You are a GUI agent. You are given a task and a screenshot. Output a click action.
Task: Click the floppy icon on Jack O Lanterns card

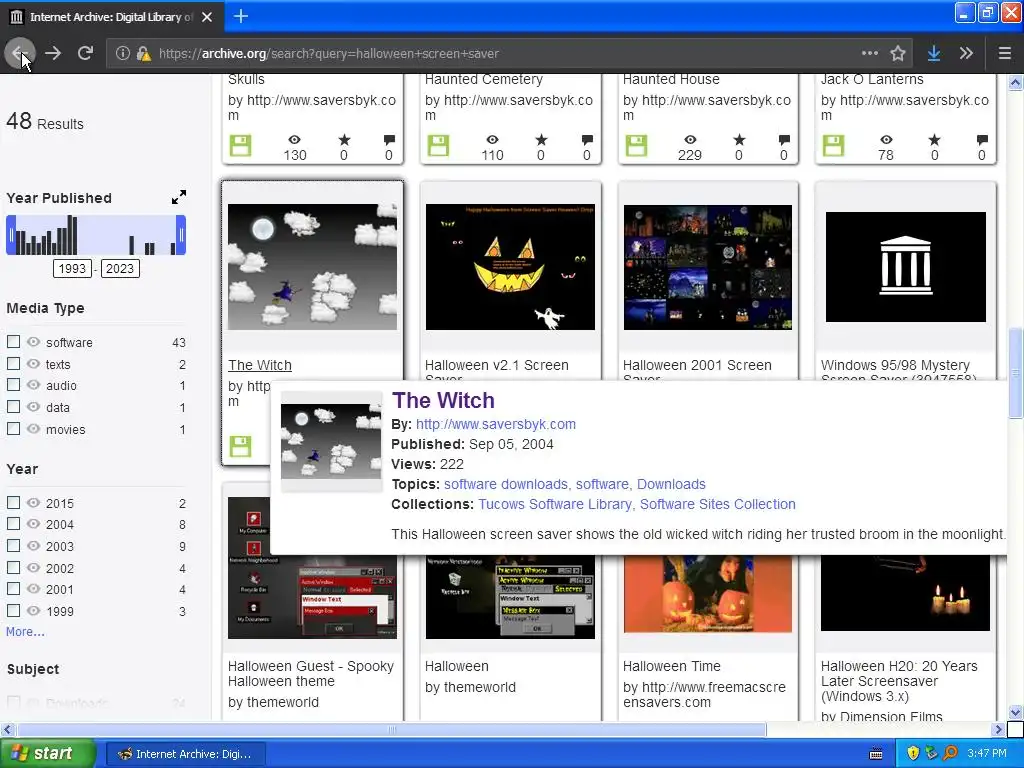pos(833,146)
